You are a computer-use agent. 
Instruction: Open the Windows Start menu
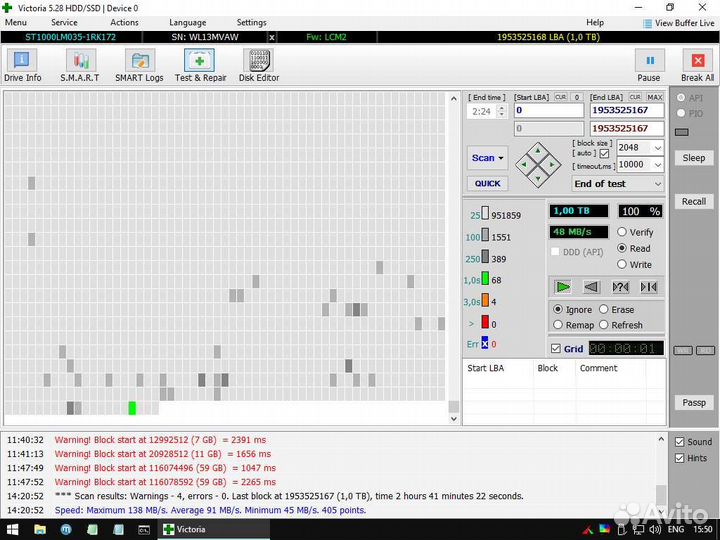12,529
